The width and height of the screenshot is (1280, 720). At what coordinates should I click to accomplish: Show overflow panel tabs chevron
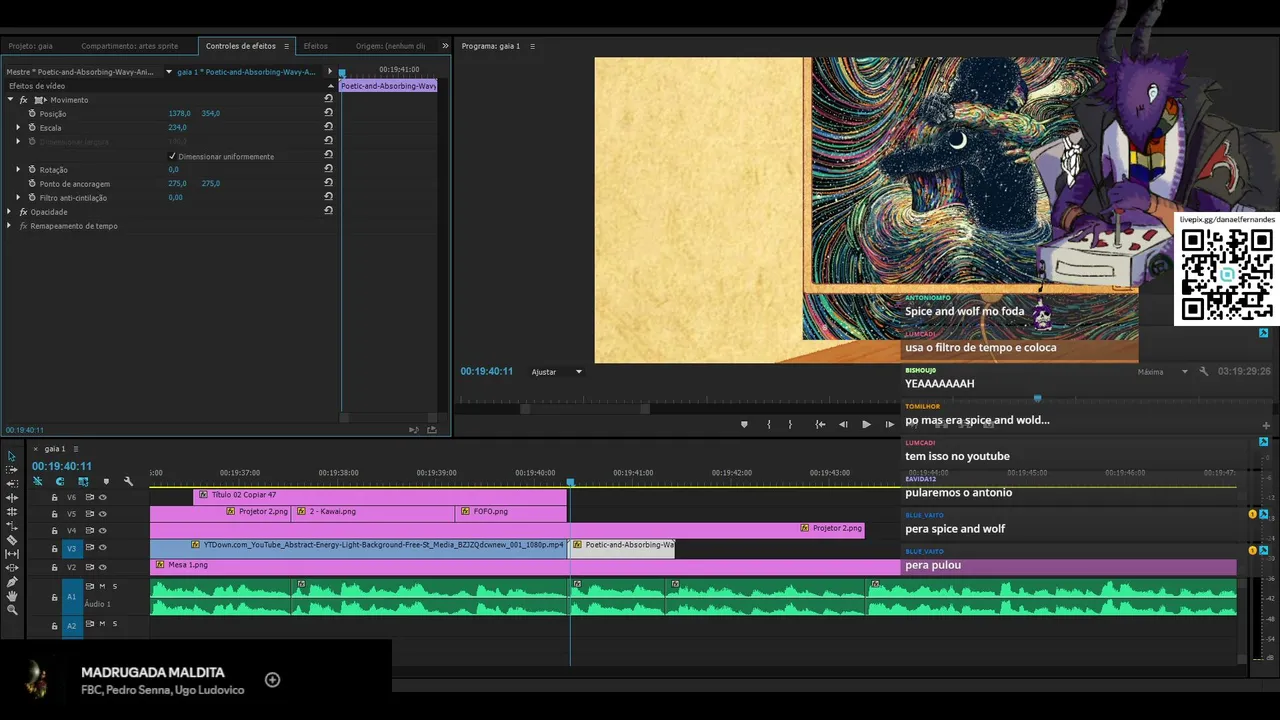[x=445, y=46]
